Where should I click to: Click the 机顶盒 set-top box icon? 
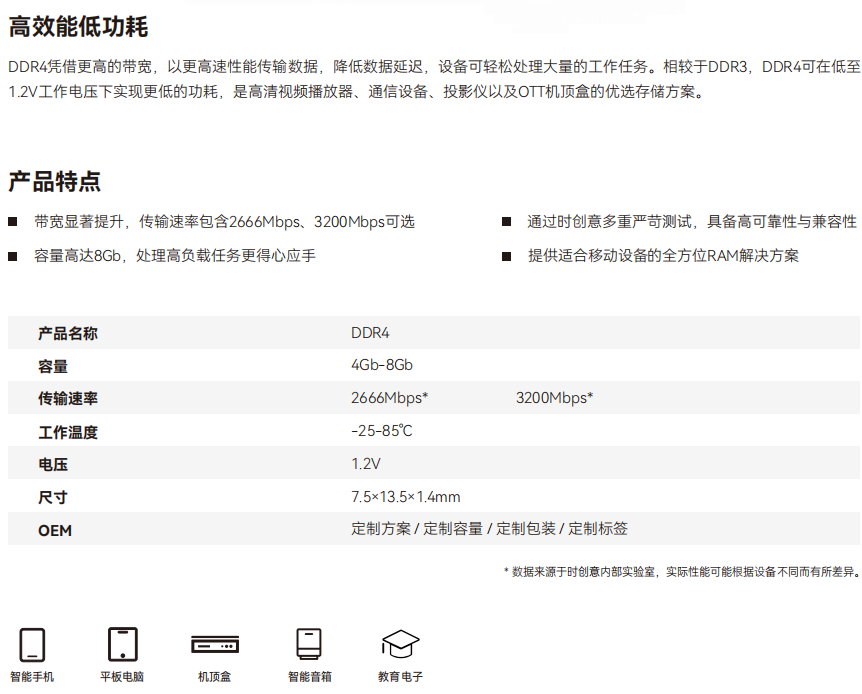pos(213,646)
